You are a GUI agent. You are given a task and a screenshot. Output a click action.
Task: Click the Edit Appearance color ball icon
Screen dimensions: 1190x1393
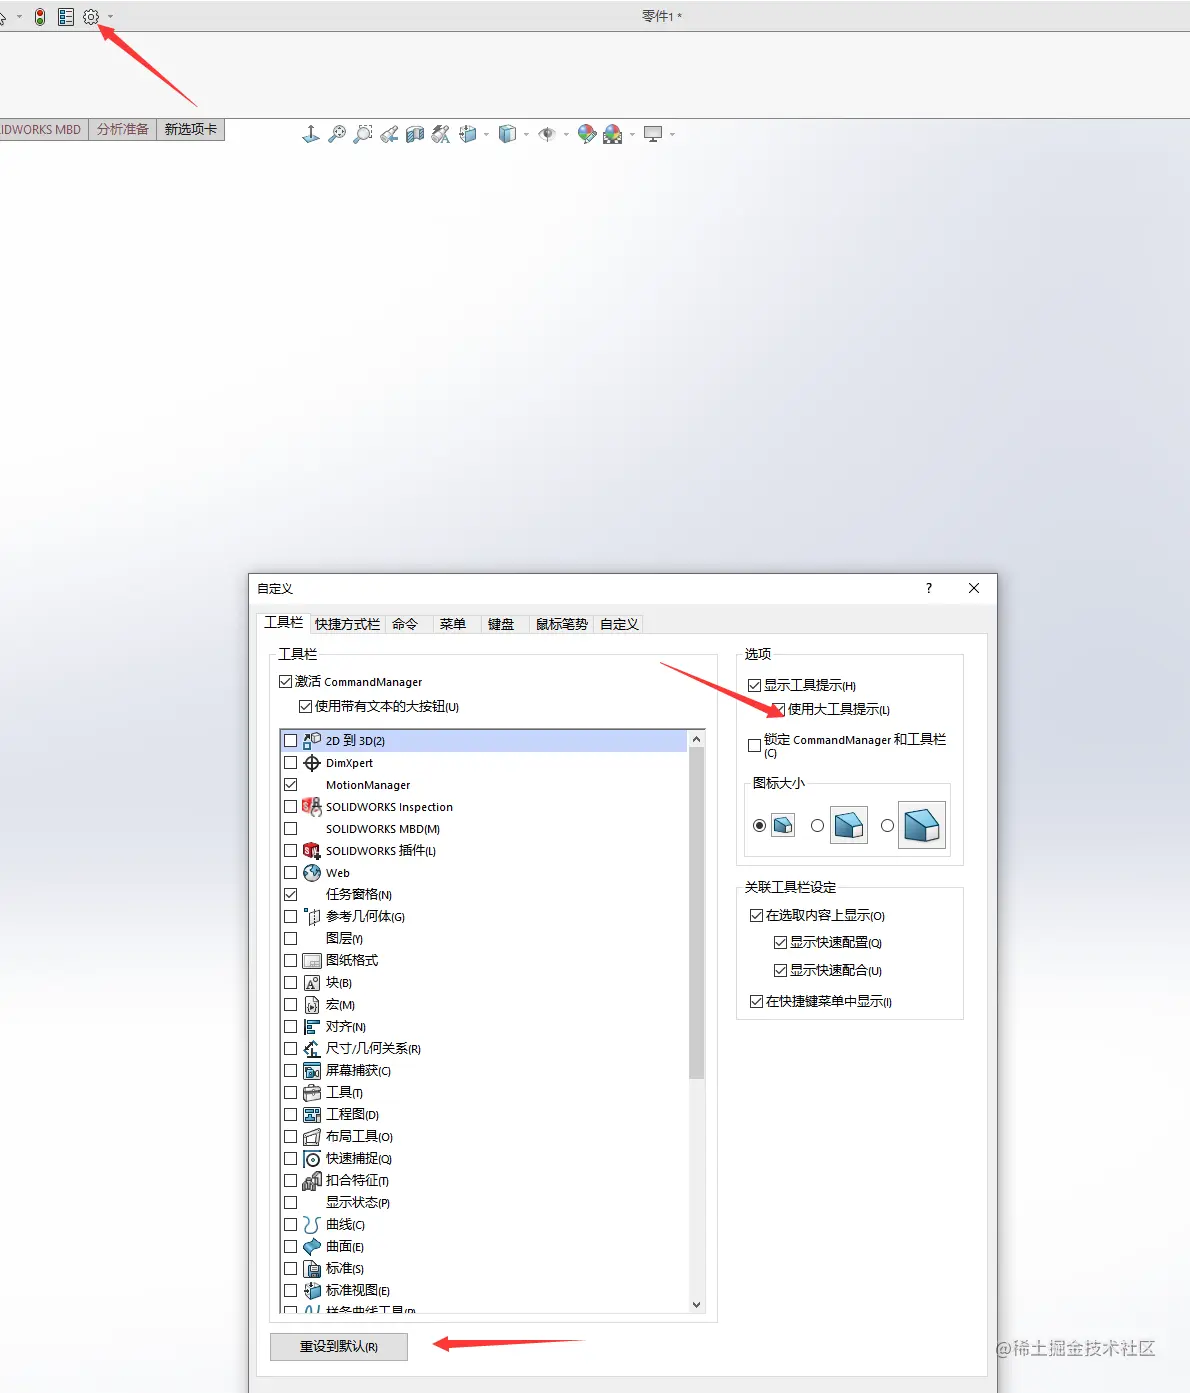587,134
